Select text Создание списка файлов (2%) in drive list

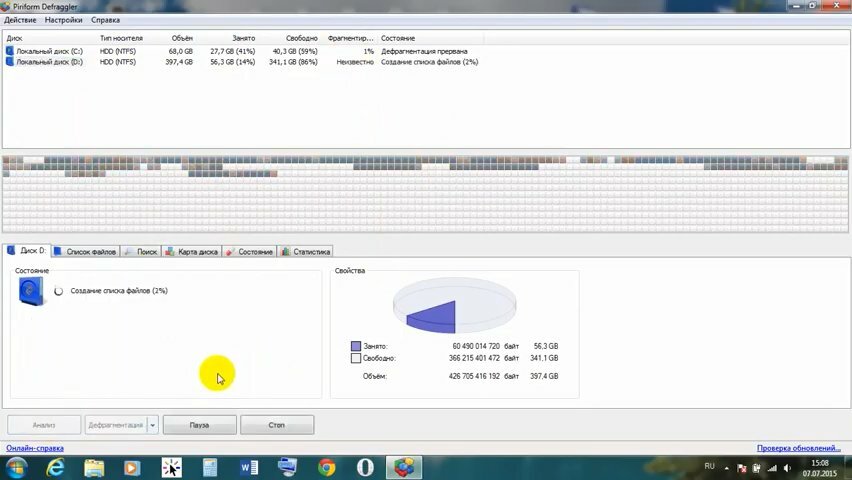pyautogui.click(x=429, y=62)
